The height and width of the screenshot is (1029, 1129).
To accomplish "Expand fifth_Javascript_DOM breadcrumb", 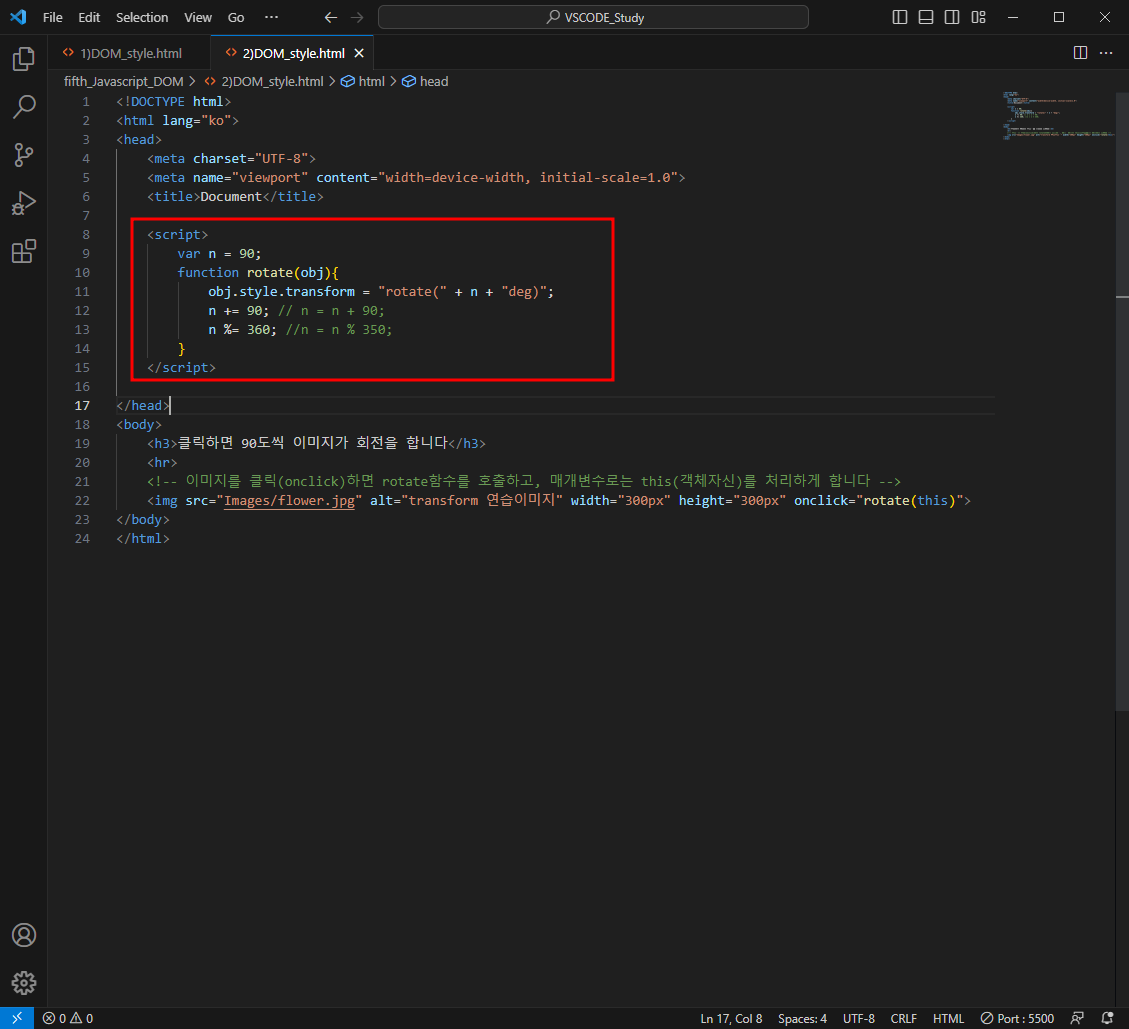I will point(123,81).
